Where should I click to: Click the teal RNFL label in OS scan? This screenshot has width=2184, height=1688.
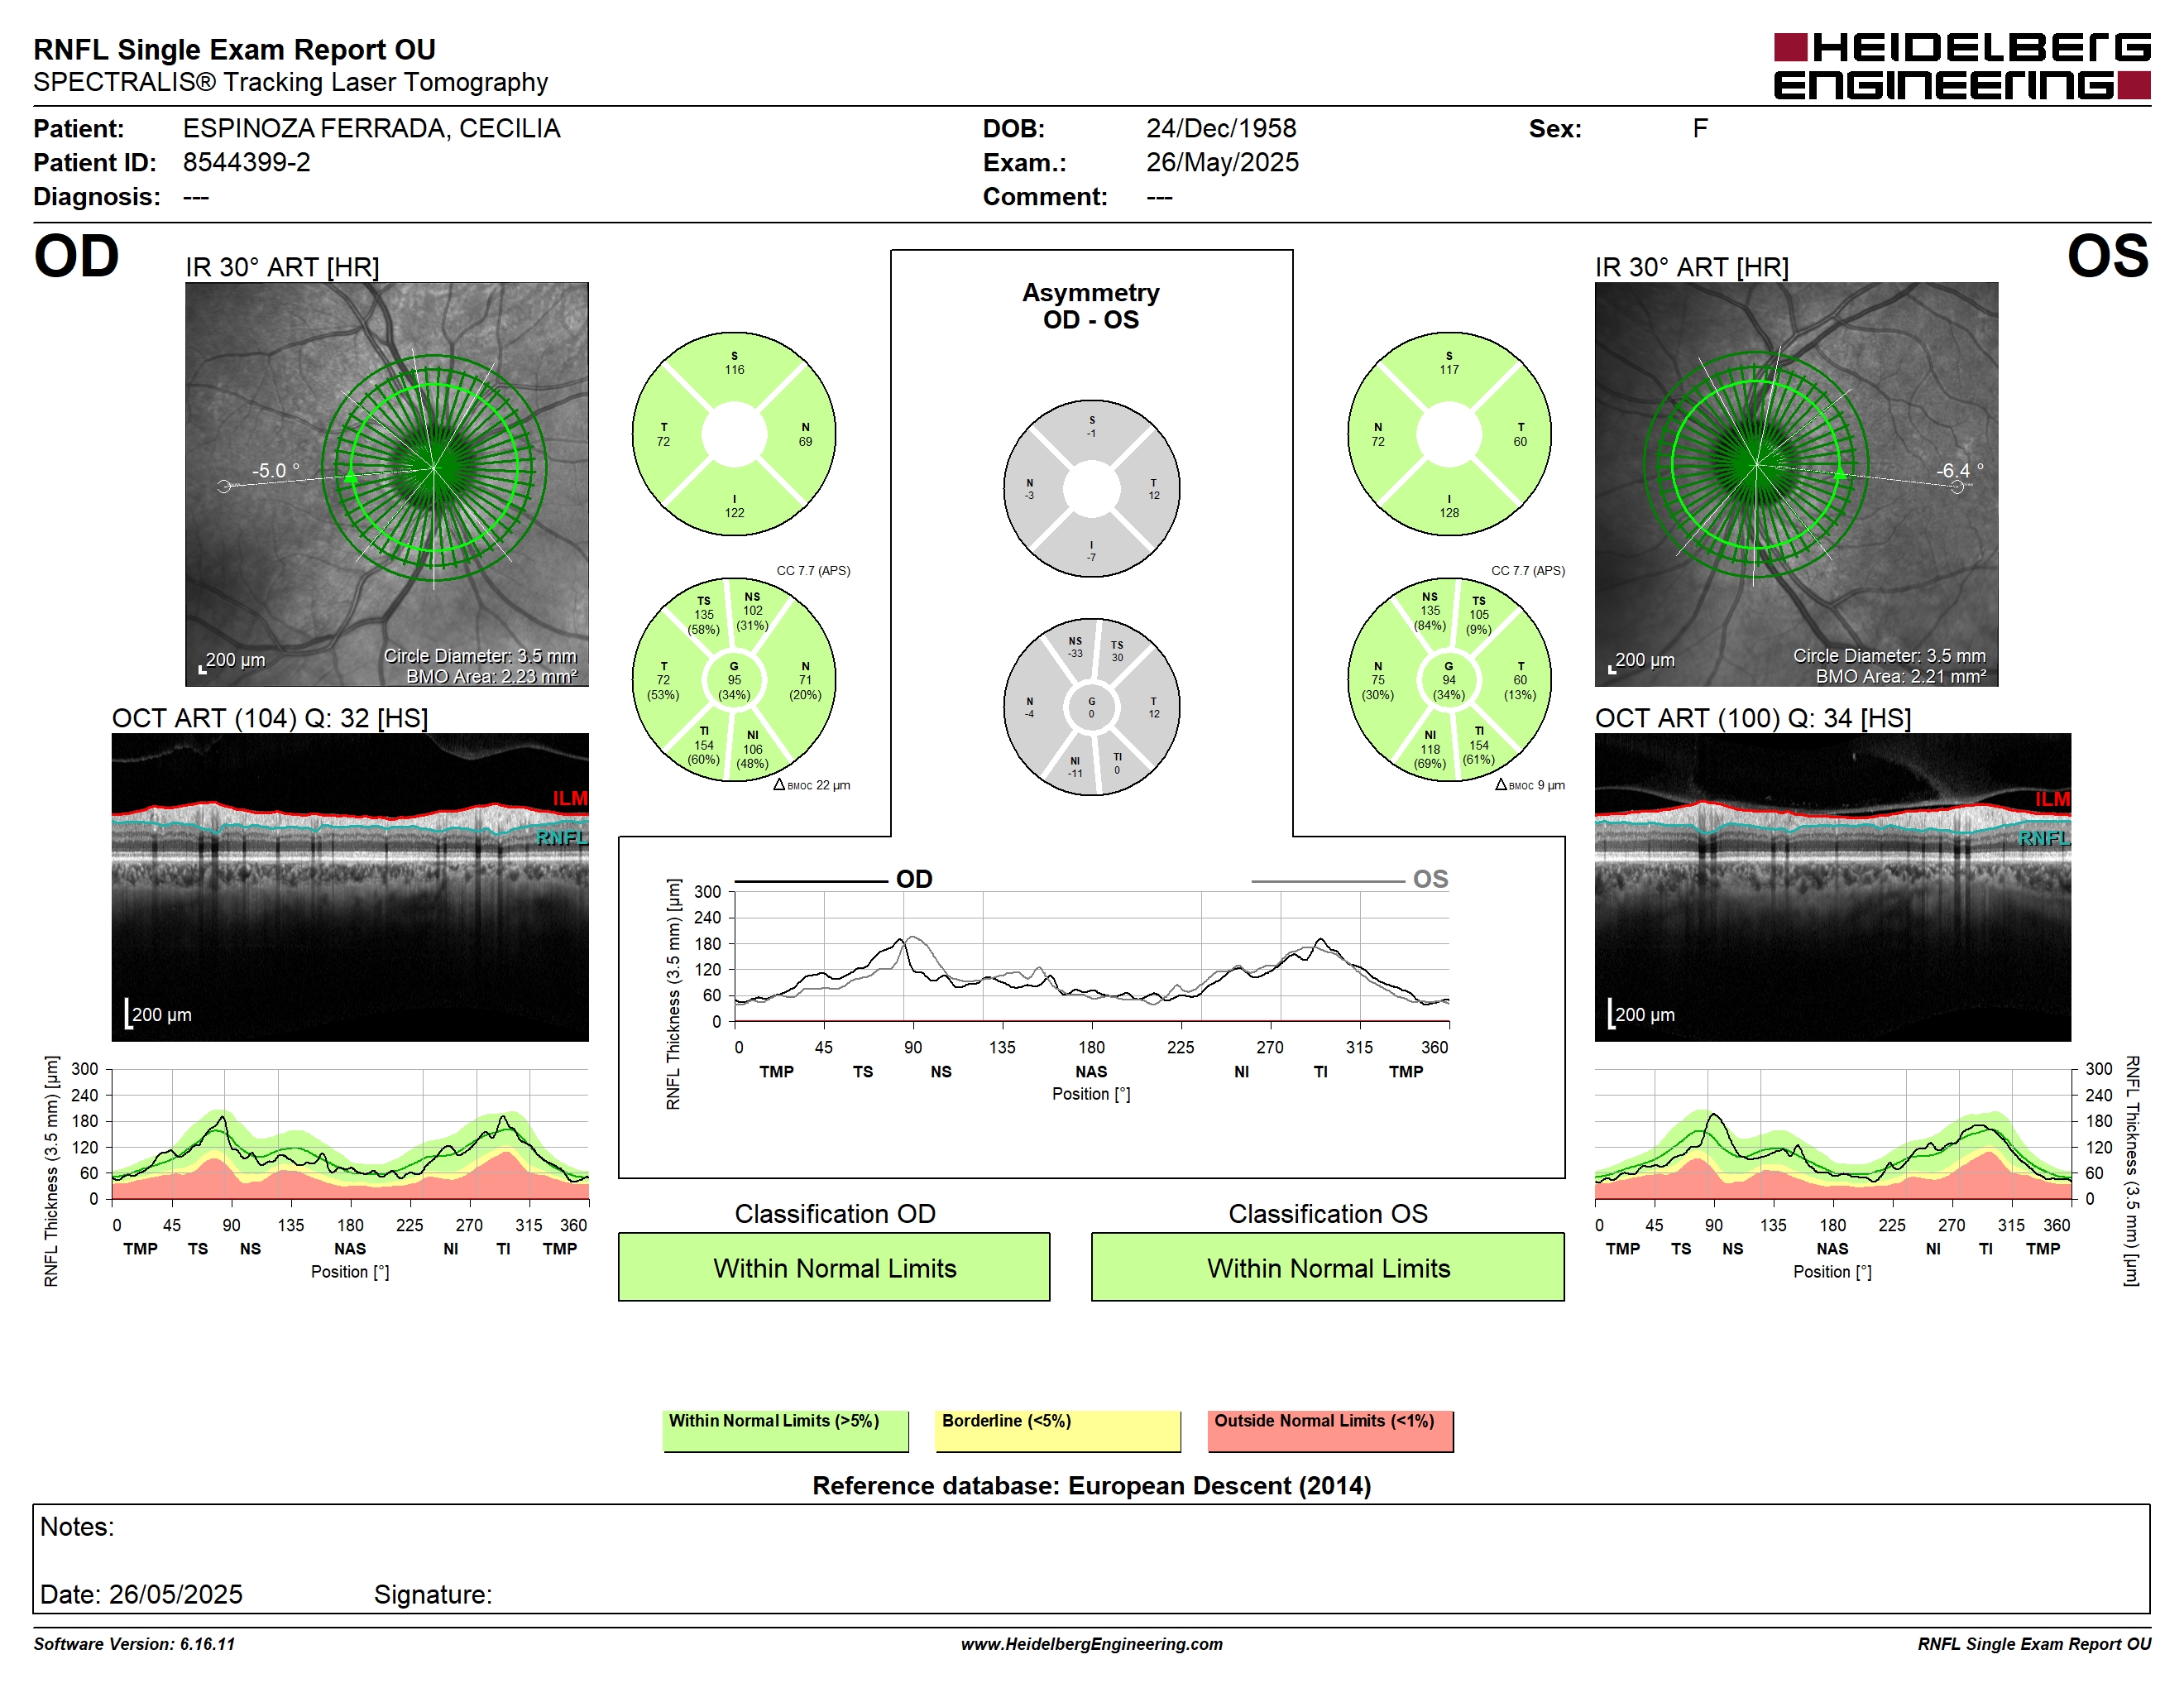(x=2044, y=838)
